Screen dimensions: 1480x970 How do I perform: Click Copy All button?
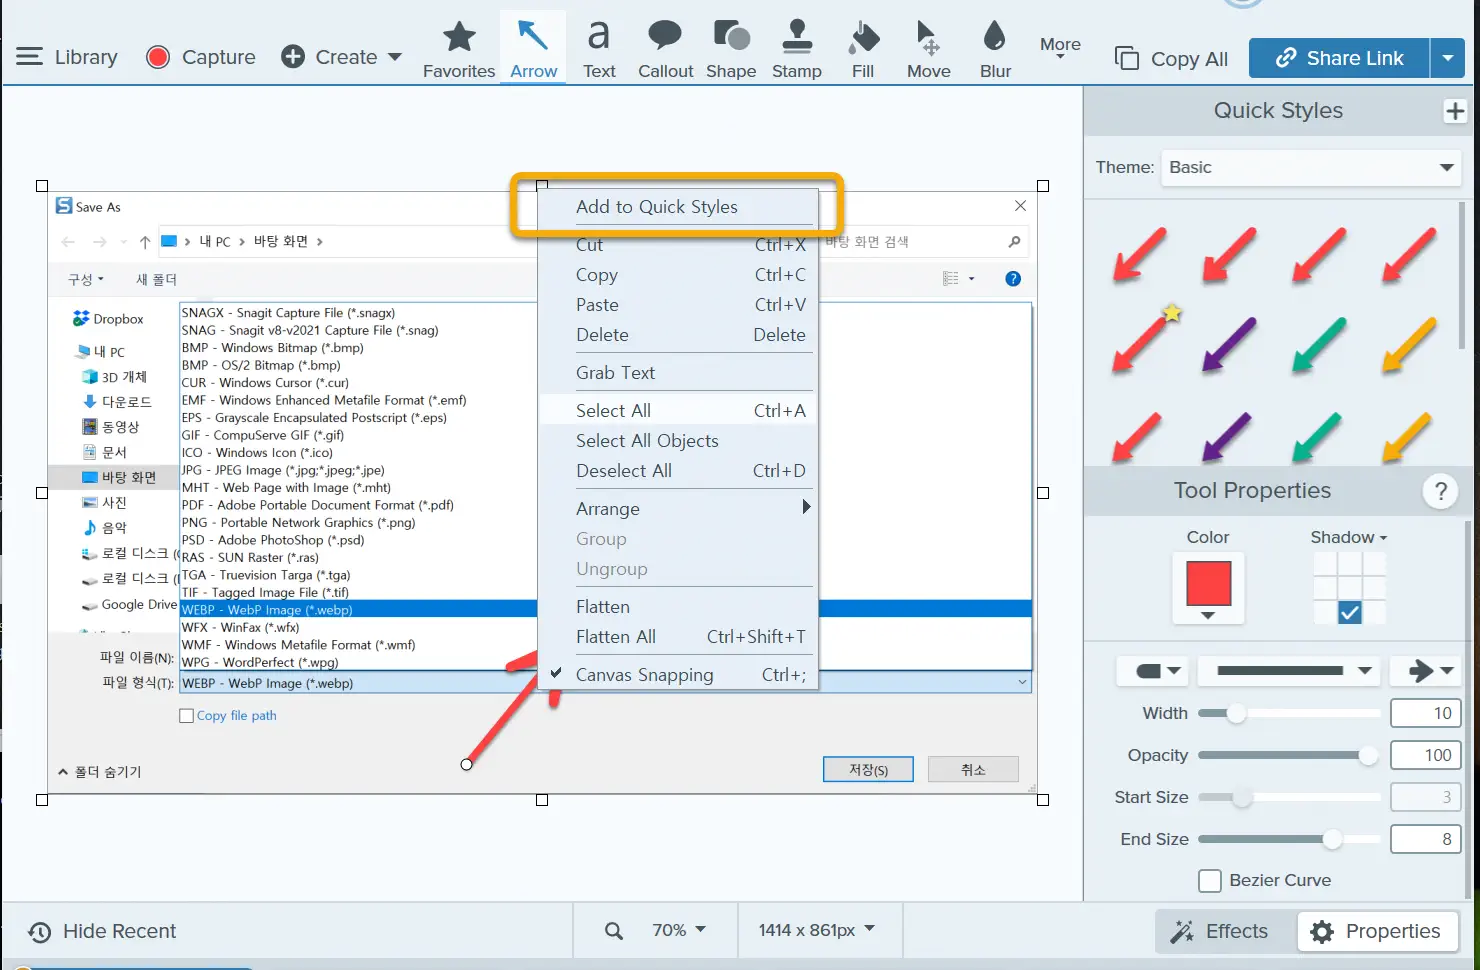(x=1171, y=58)
